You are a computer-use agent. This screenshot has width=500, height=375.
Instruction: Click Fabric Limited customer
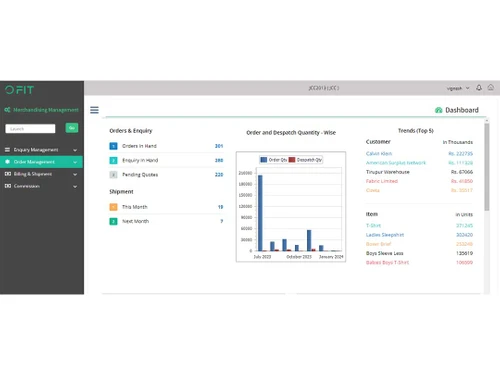point(382,181)
